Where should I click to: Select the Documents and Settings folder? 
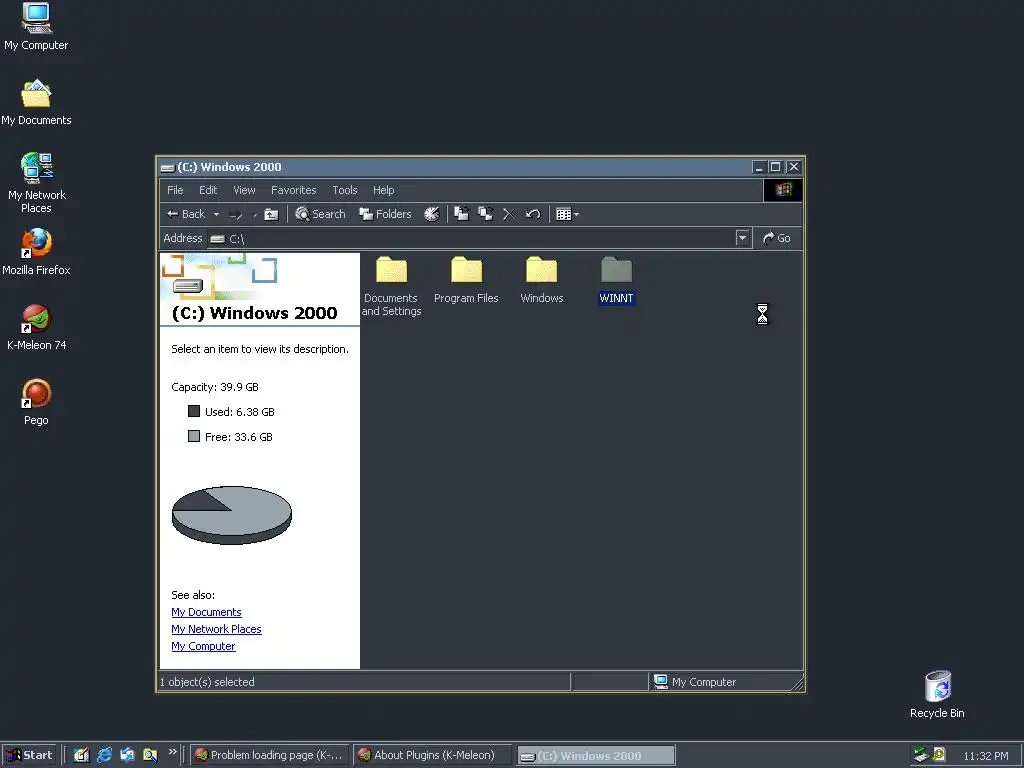click(391, 286)
